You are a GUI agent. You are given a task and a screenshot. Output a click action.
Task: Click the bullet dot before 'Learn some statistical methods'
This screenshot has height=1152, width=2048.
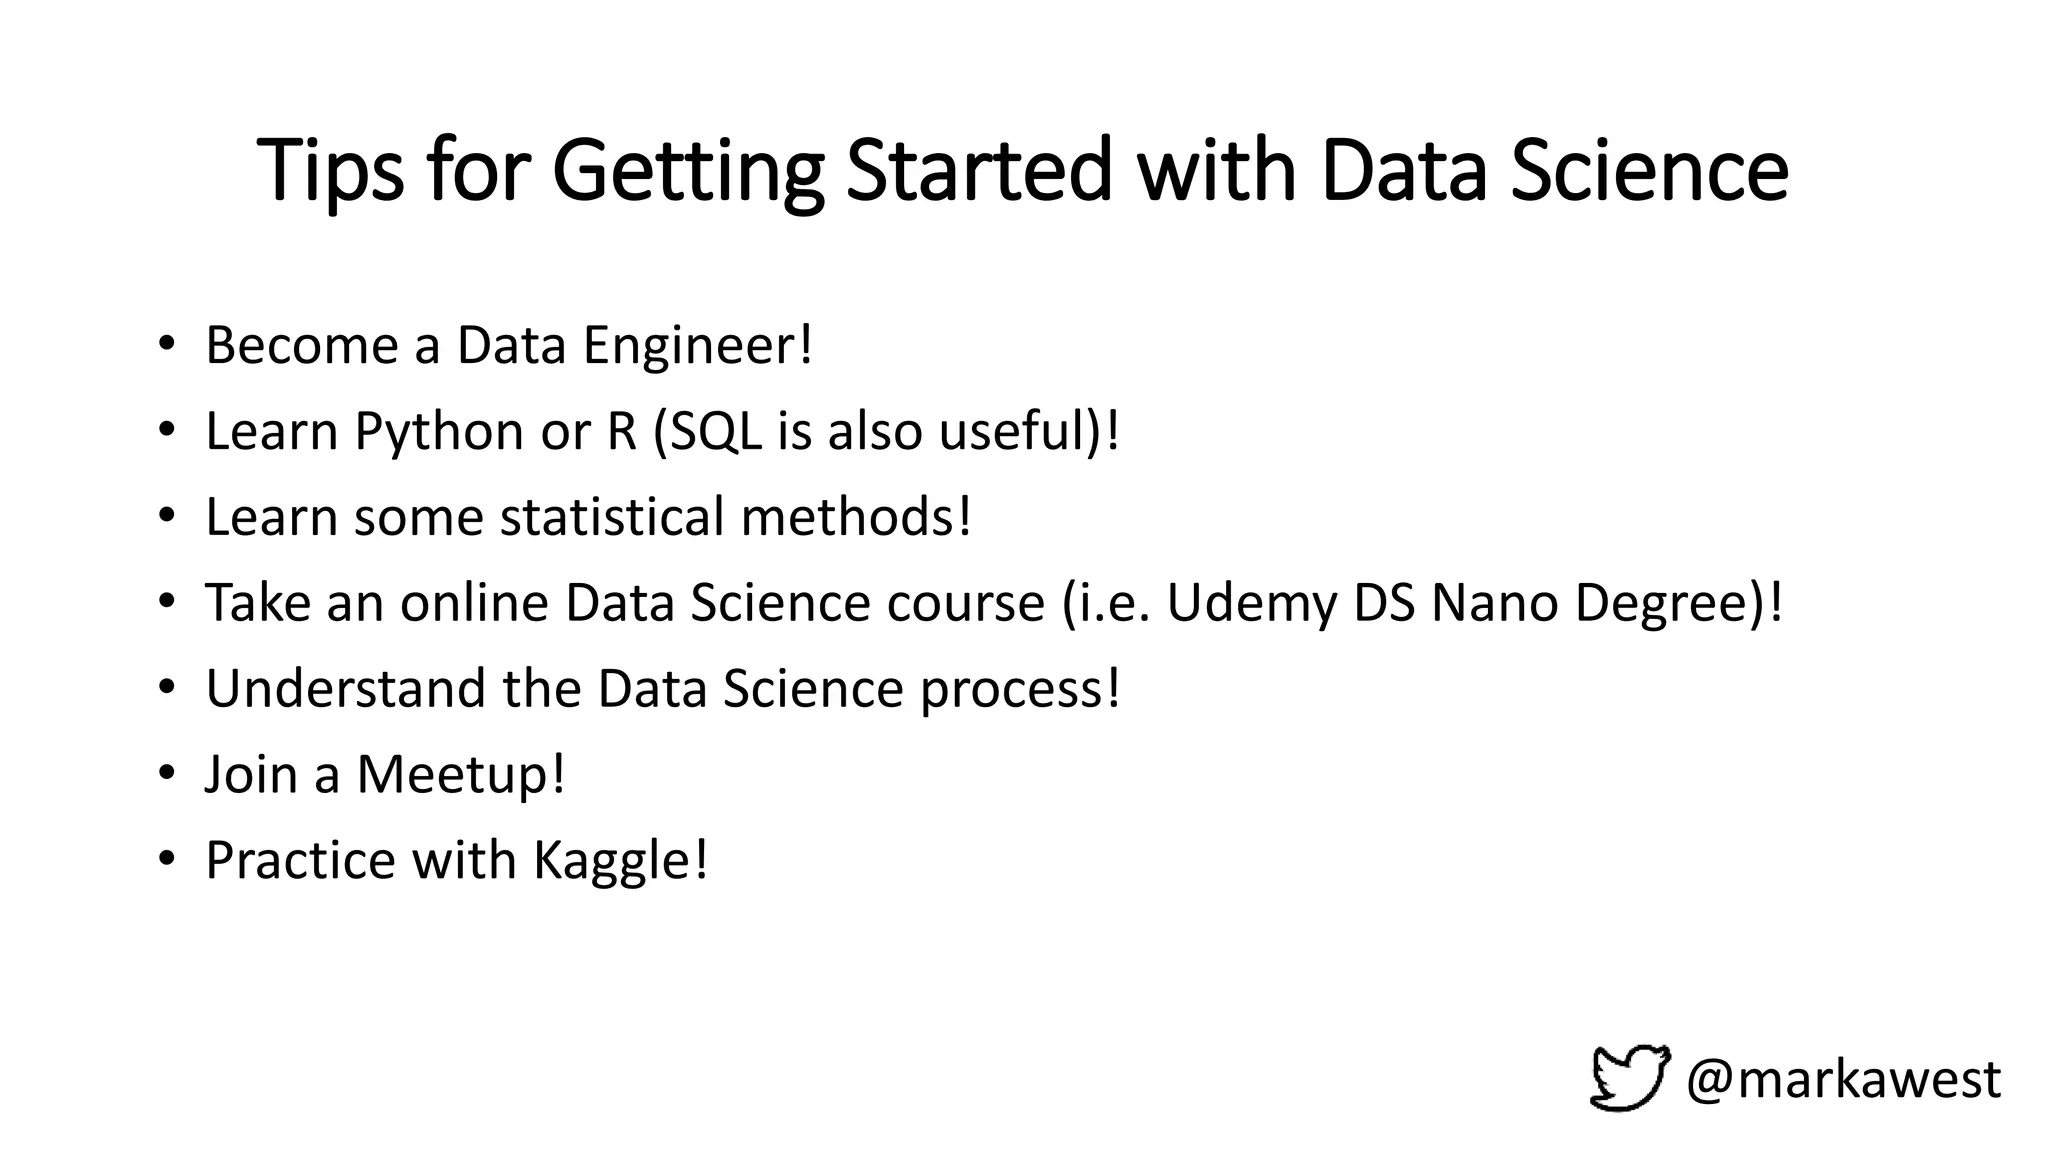click(166, 517)
